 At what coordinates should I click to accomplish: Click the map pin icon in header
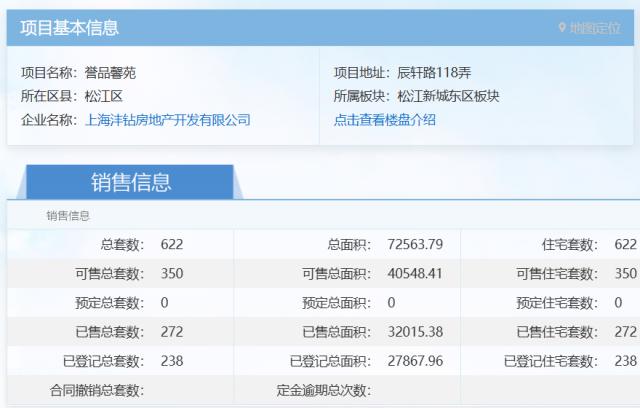click(x=562, y=28)
